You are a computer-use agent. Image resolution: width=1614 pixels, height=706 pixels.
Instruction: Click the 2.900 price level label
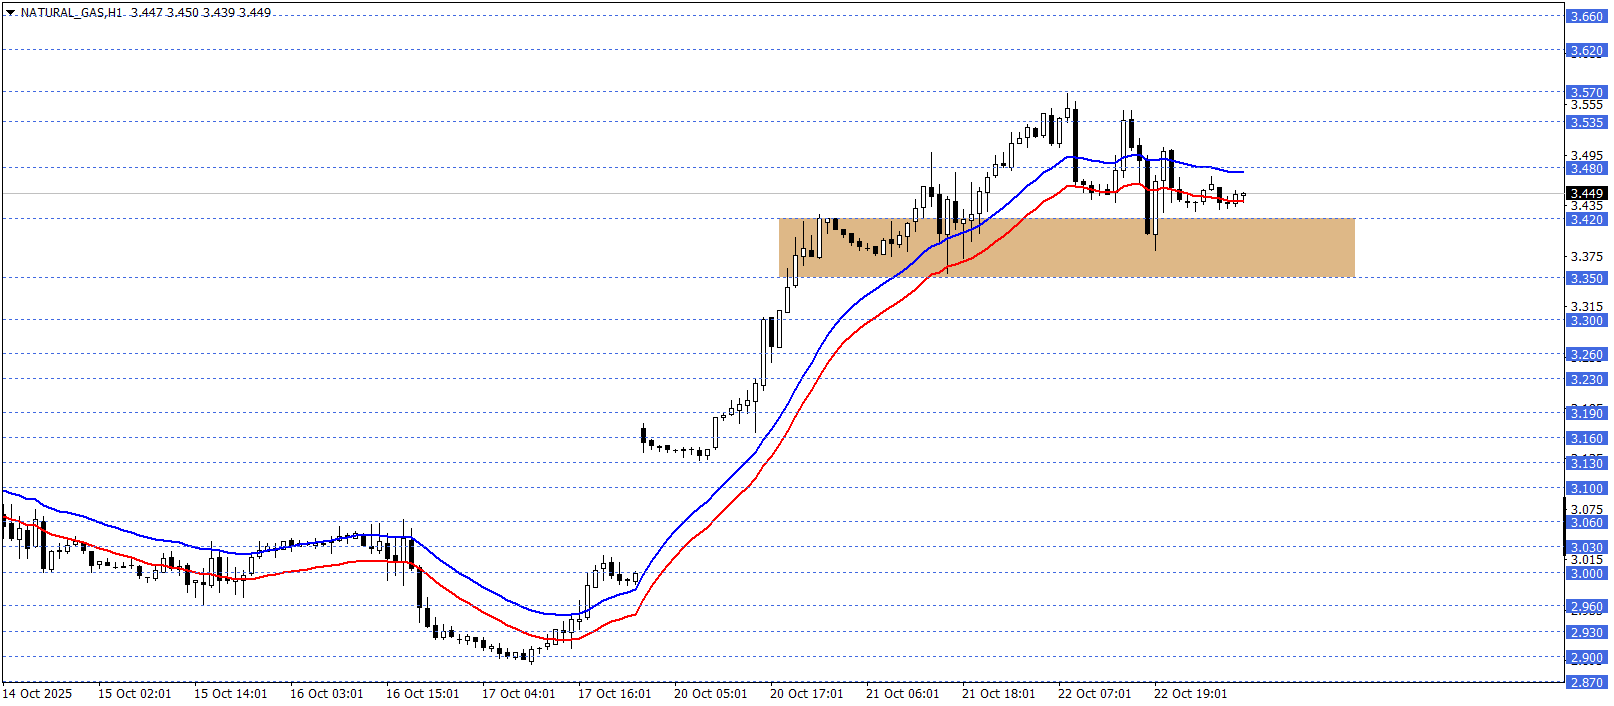(1586, 658)
